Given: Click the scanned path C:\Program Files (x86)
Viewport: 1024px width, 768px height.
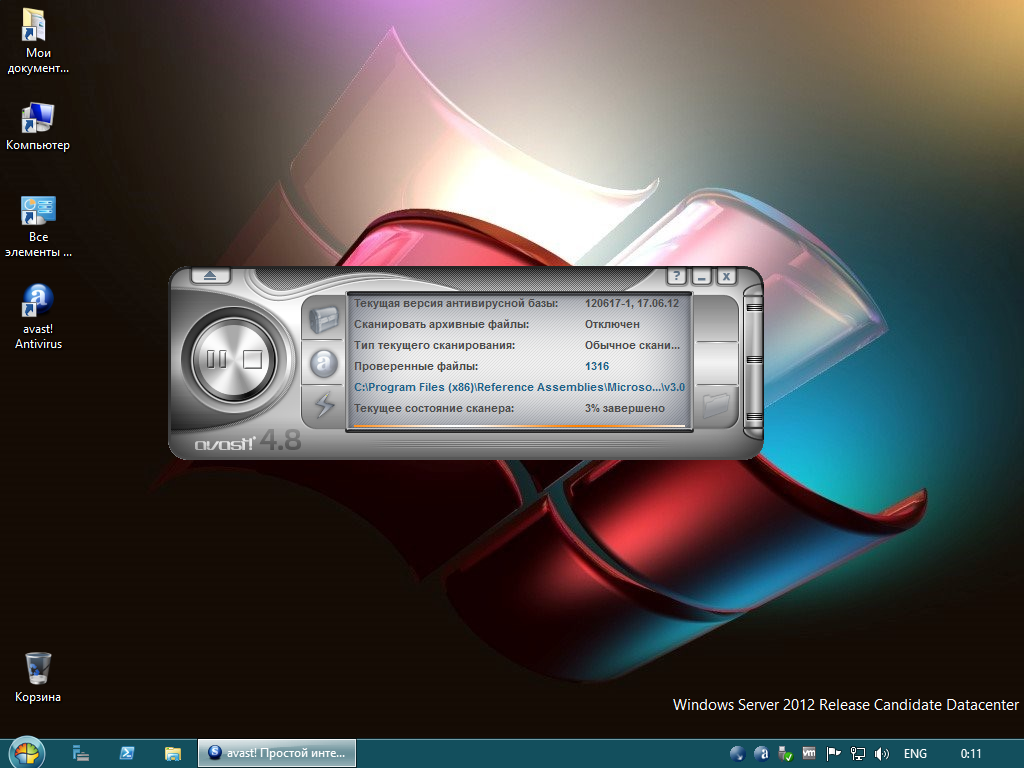Looking at the screenshot, I should coord(519,387).
